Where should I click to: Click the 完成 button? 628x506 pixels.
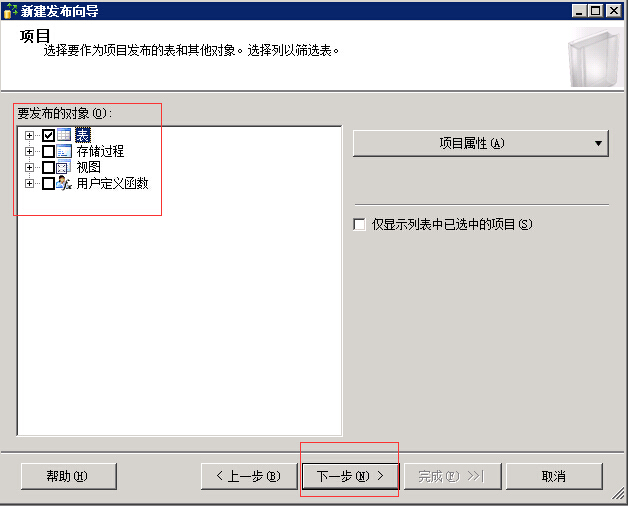[x=453, y=476]
